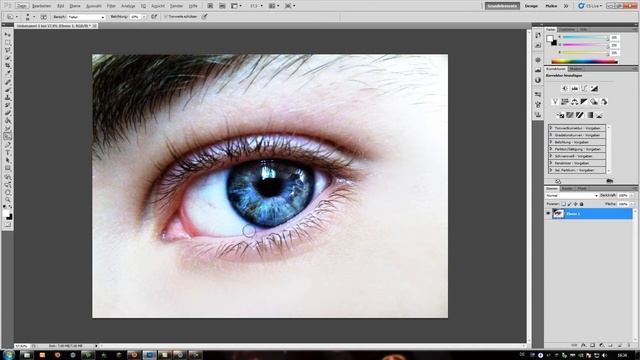Viewport: 640px width, 360px height.
Task: Add a Threshold adjustment layer
Action: point(580,115)
